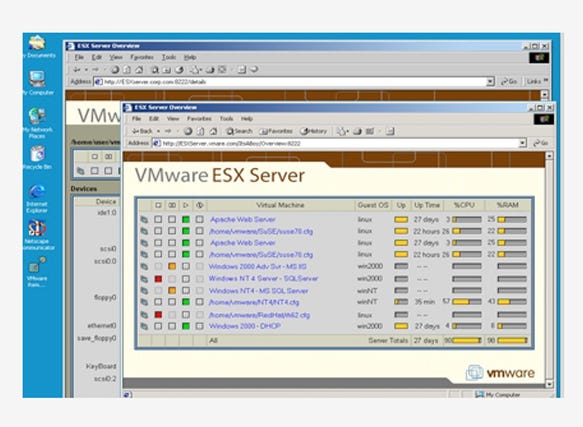
Task: Click scroll-up arrow in front browser
Action: tap(549, 155)
